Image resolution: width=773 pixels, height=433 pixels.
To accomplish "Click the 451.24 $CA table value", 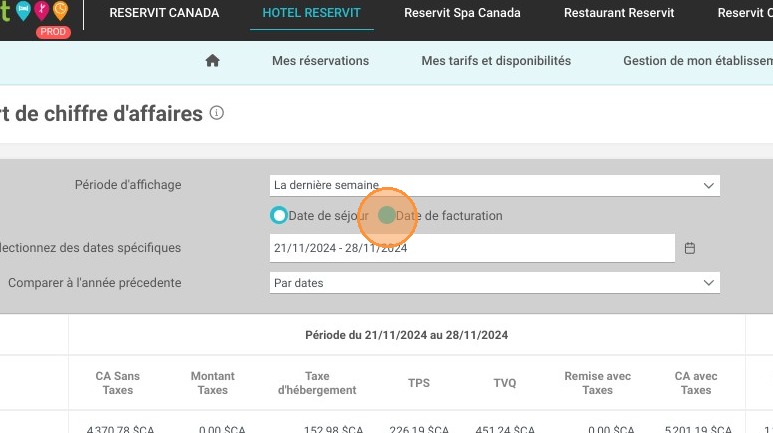I will (x=505, y=429).
